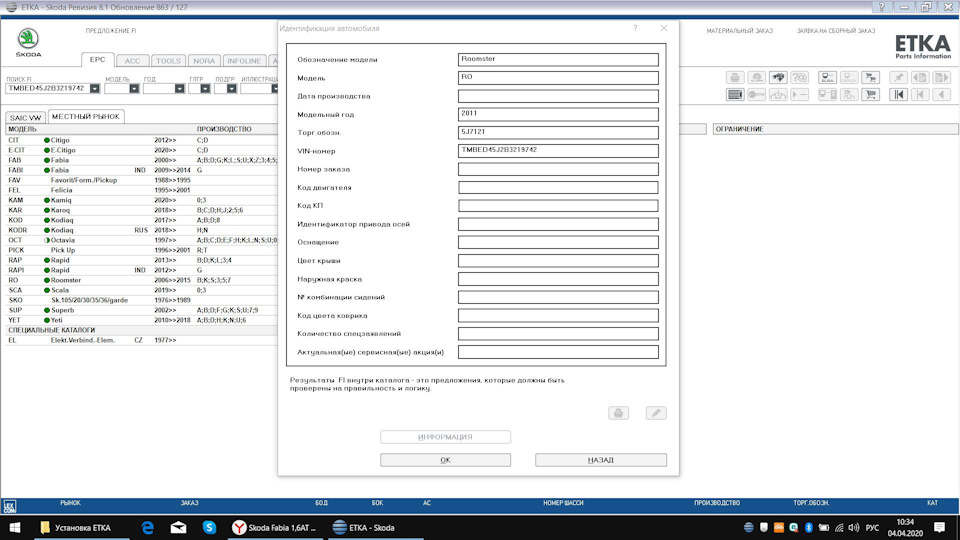The image size is (960, 540).
Task: Select the Yeti model row
Action: coord(141,320)
